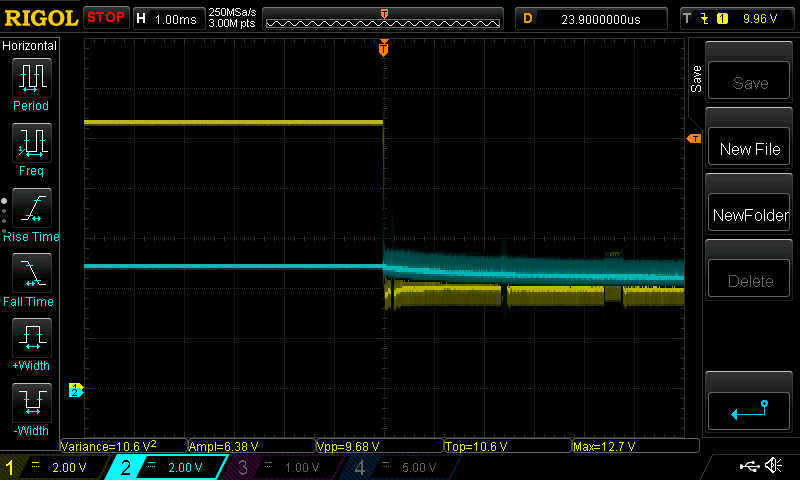Viewport: 800px width, 480px height.
Task: Enable channel 4 tab
Action: [399, 467]
